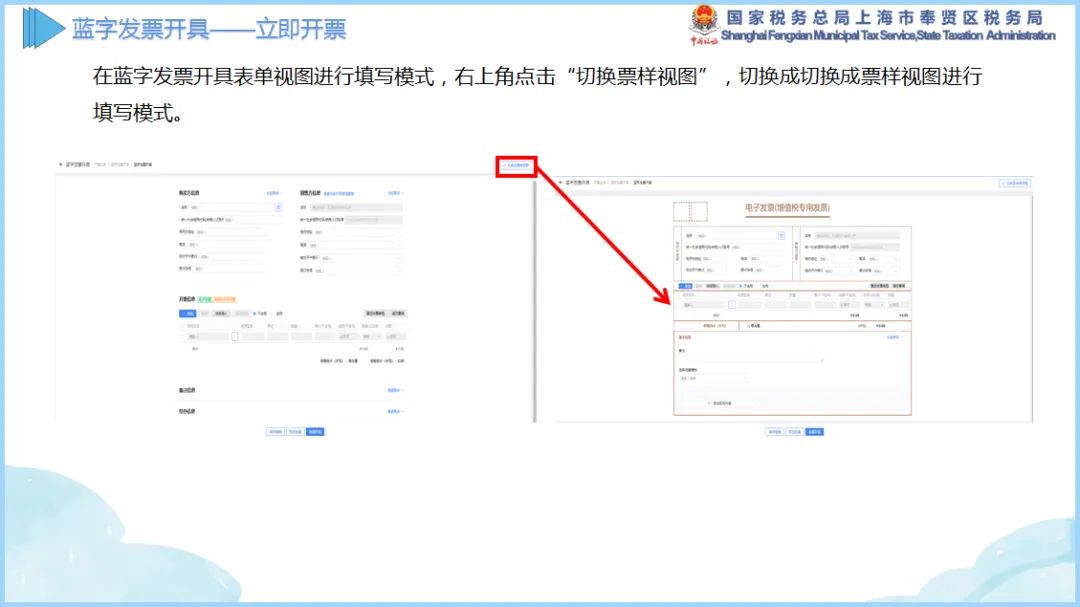The height and width of the screenshot is (607, 1080).
Task: Select the 不含税 radio in left screenshot
Action: (x=254, y=313)
